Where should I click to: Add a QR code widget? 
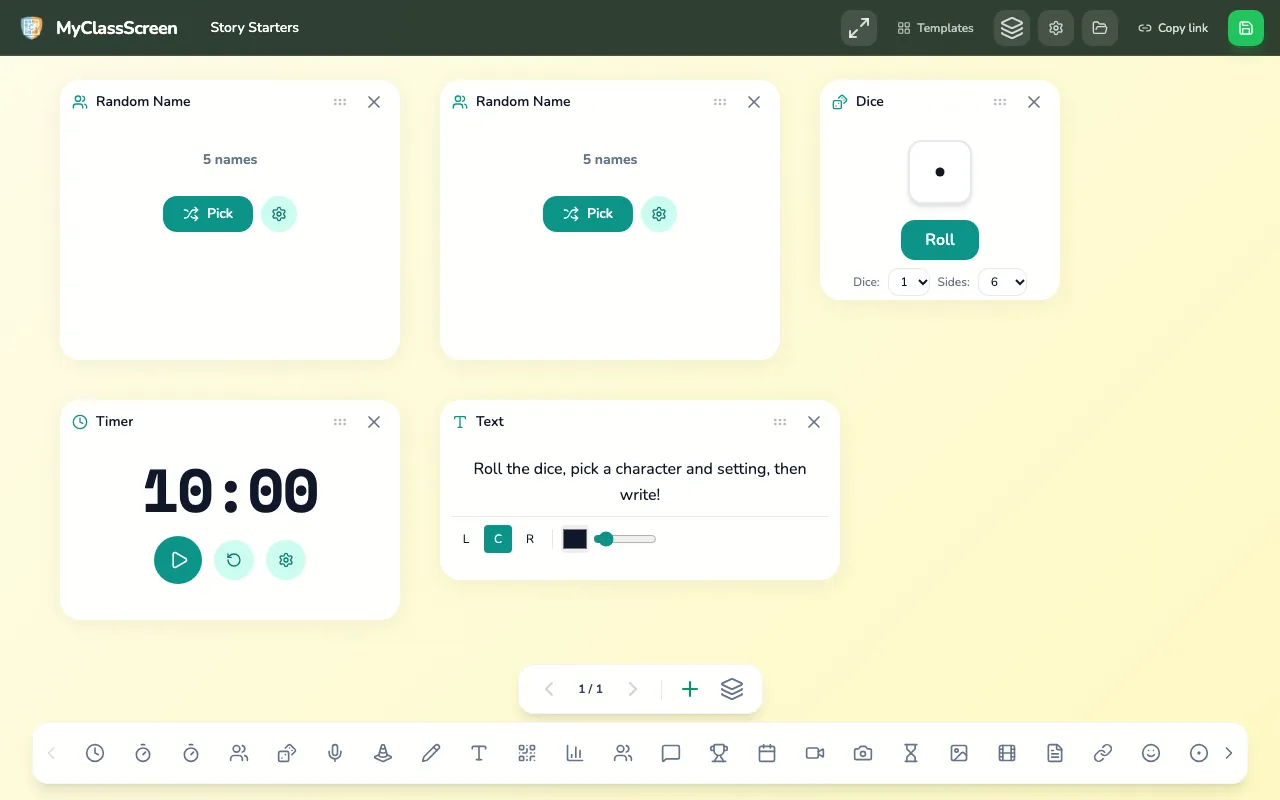[527, 753]
